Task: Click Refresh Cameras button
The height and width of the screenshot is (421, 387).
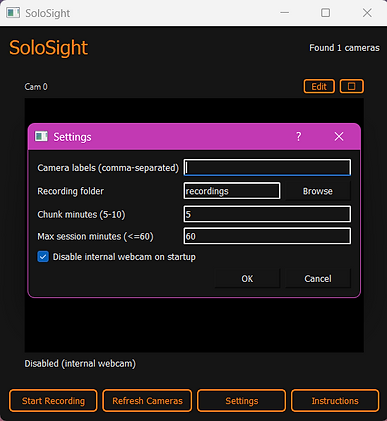Action: [147, 401]
